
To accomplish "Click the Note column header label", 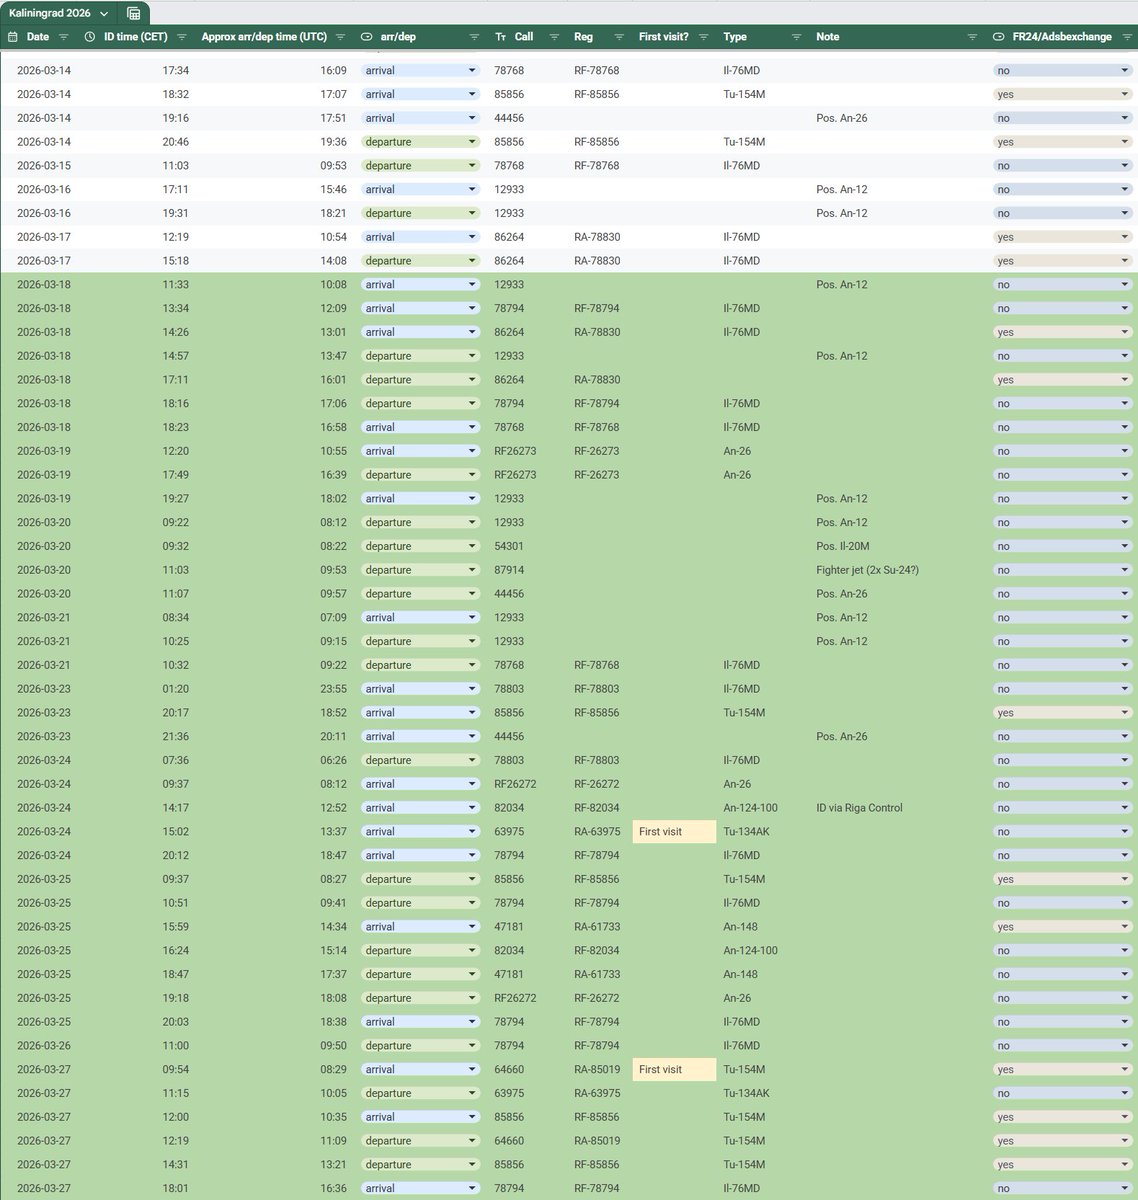I will point(827,37).
